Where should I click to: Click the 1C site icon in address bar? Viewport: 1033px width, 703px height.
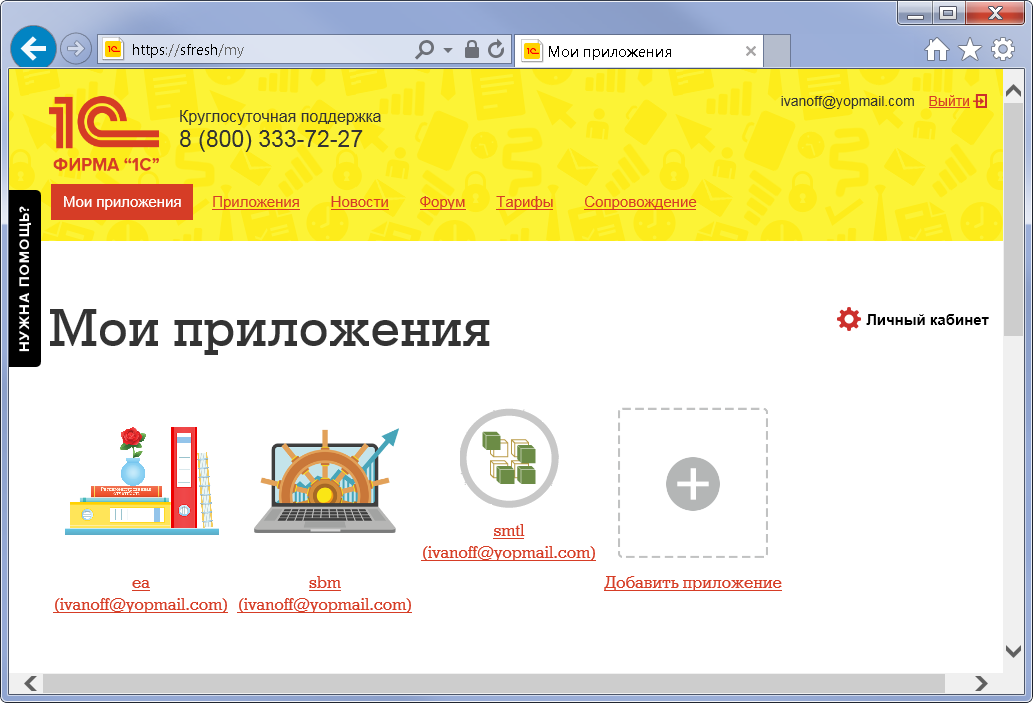(113, 49)
